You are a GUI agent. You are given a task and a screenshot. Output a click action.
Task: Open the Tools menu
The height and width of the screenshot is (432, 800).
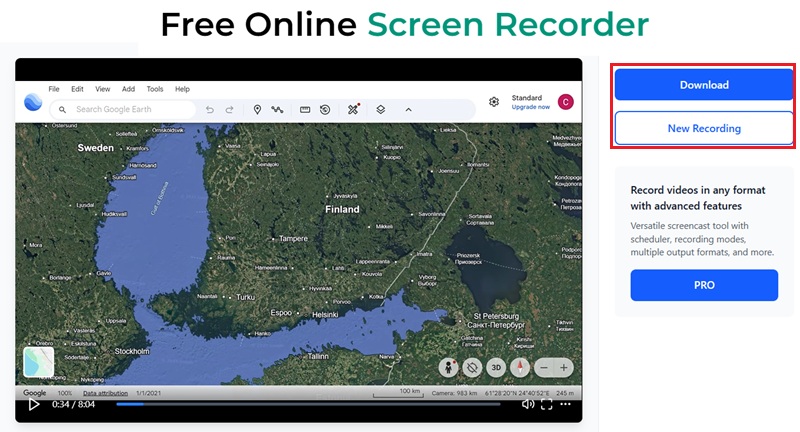click(x=155, y=89)
